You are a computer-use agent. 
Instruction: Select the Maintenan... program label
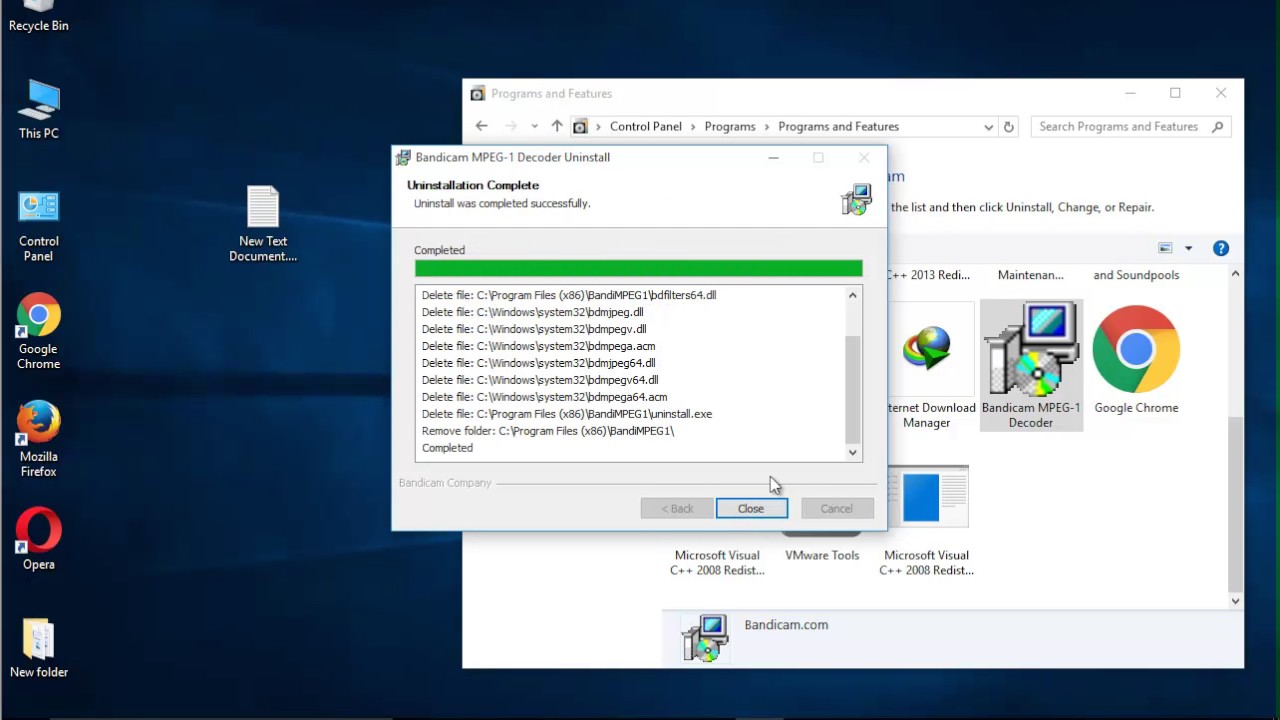pos(1031,275)
